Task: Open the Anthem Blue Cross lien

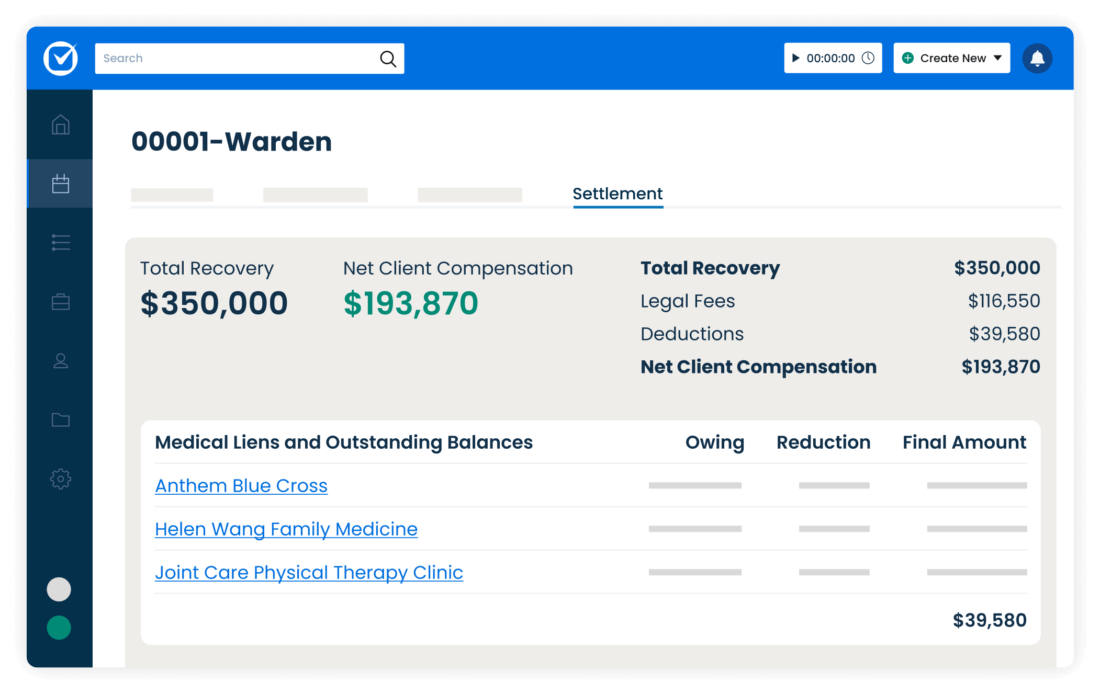Action: click(241, 485)
